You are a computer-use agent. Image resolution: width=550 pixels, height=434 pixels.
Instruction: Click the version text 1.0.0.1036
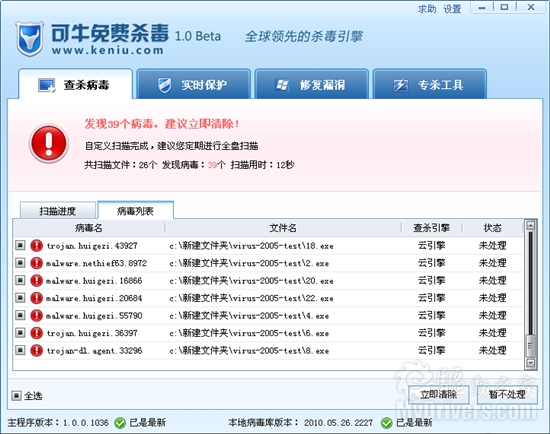[86, 423]
